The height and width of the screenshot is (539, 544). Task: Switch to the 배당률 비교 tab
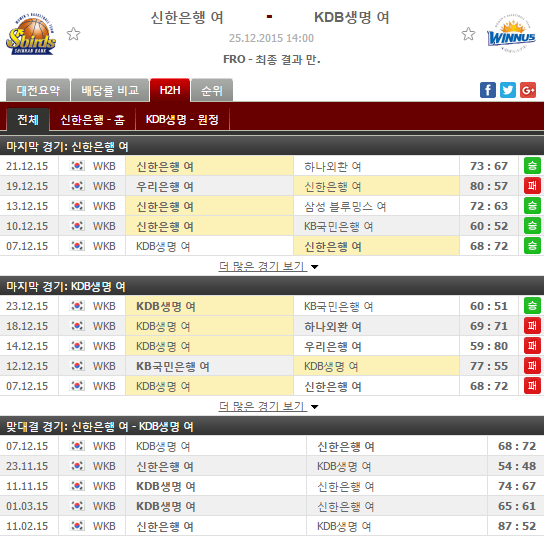(x=110, y=91)
